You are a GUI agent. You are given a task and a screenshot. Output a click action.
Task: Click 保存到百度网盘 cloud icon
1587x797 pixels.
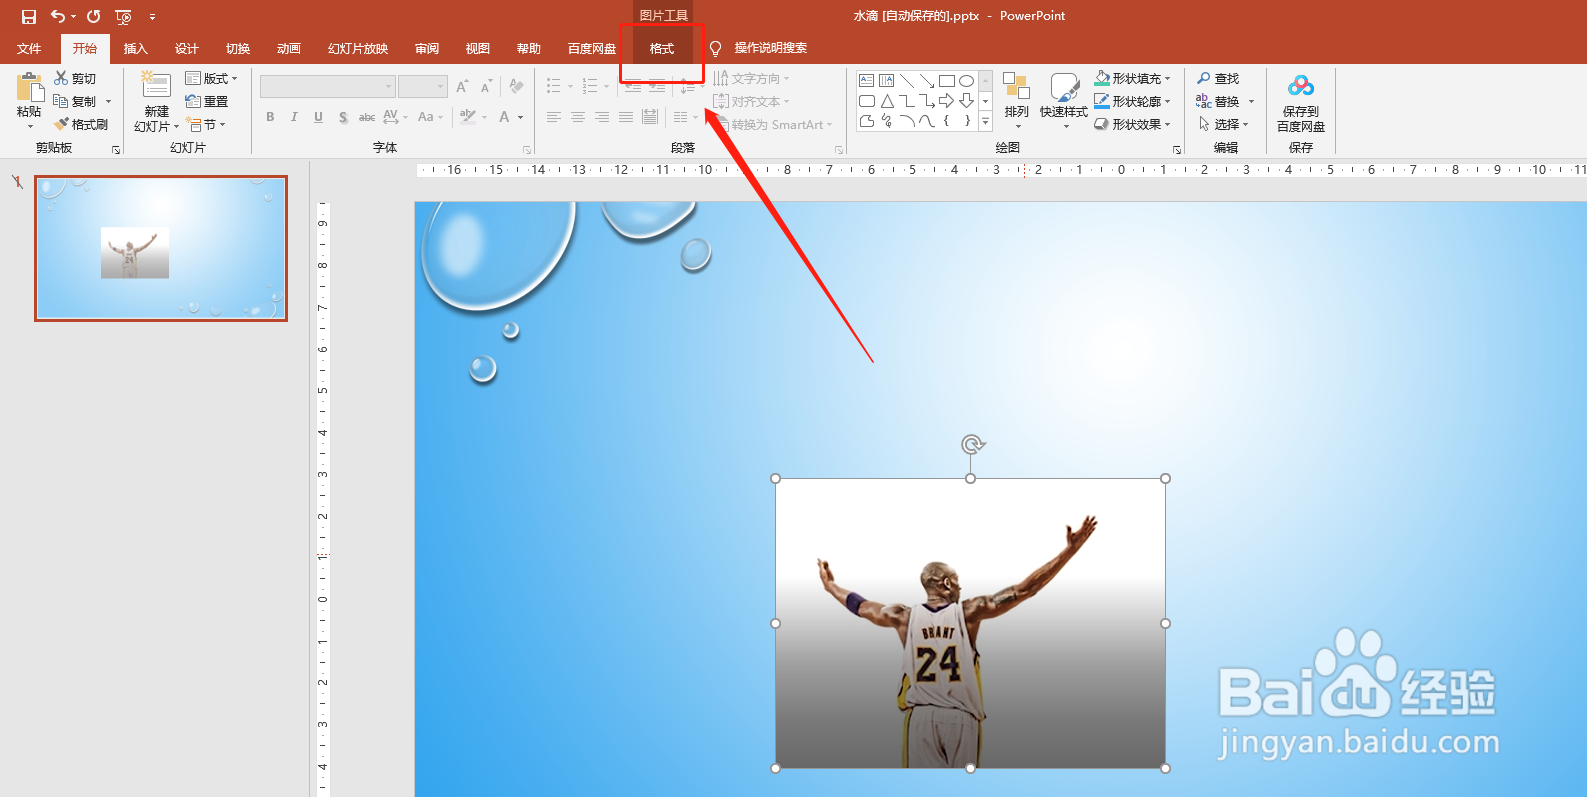[x=1300, y=87]
